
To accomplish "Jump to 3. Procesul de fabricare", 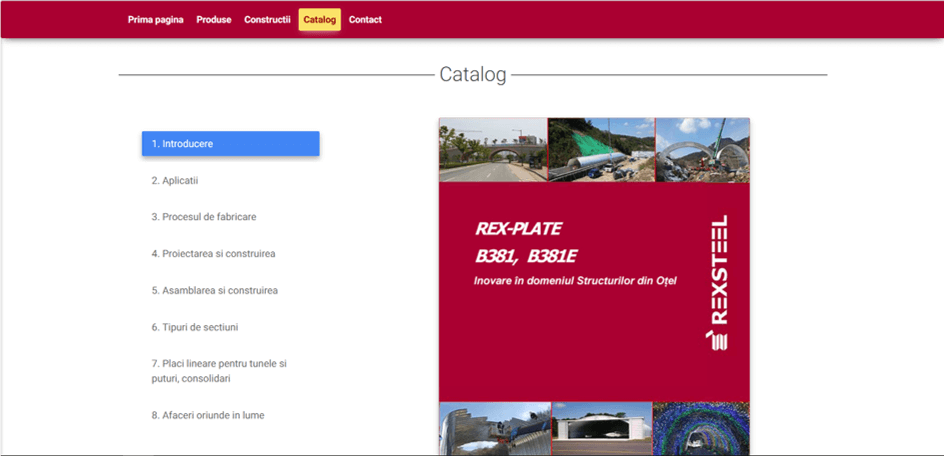I will click(x=203, y=217).
